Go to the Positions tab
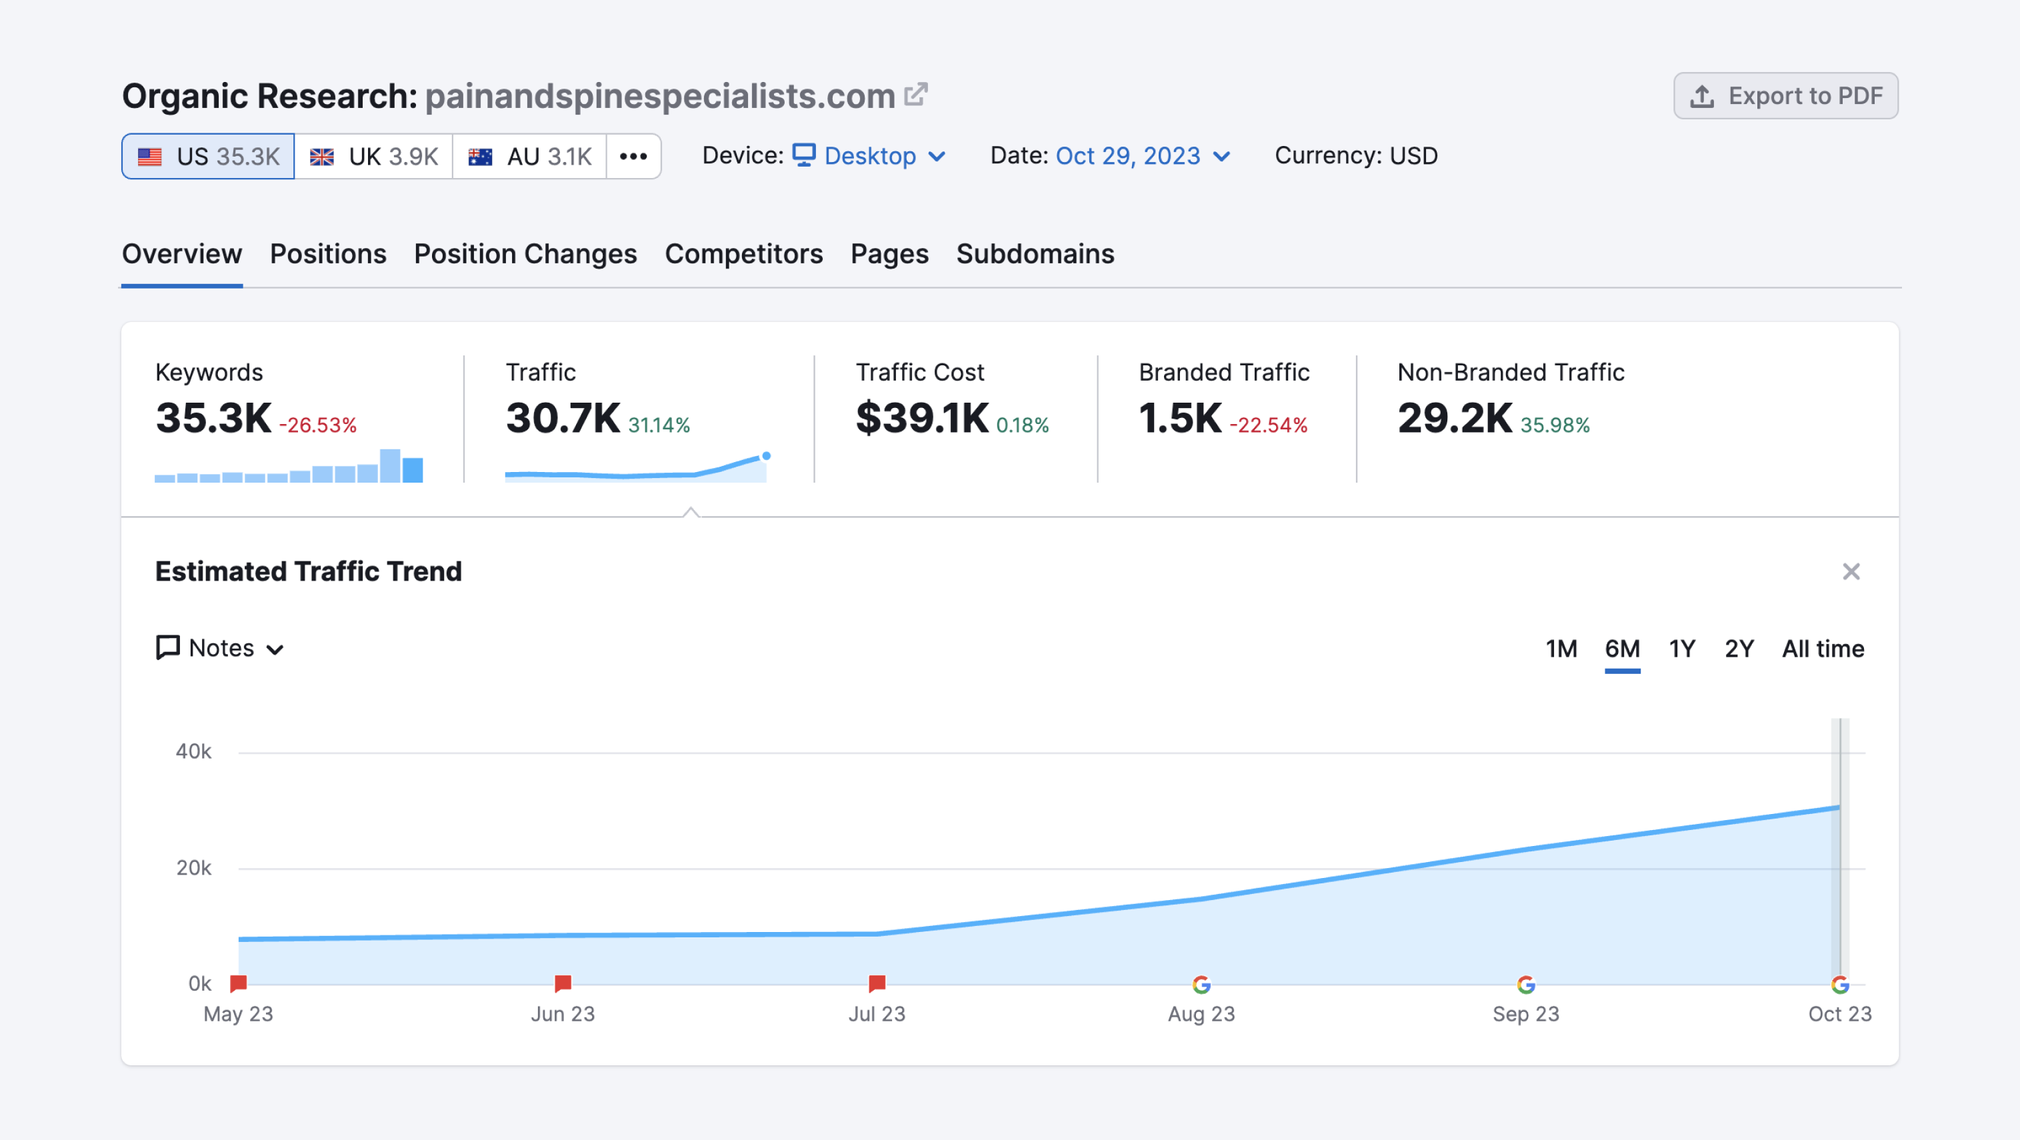 (328, 254)
